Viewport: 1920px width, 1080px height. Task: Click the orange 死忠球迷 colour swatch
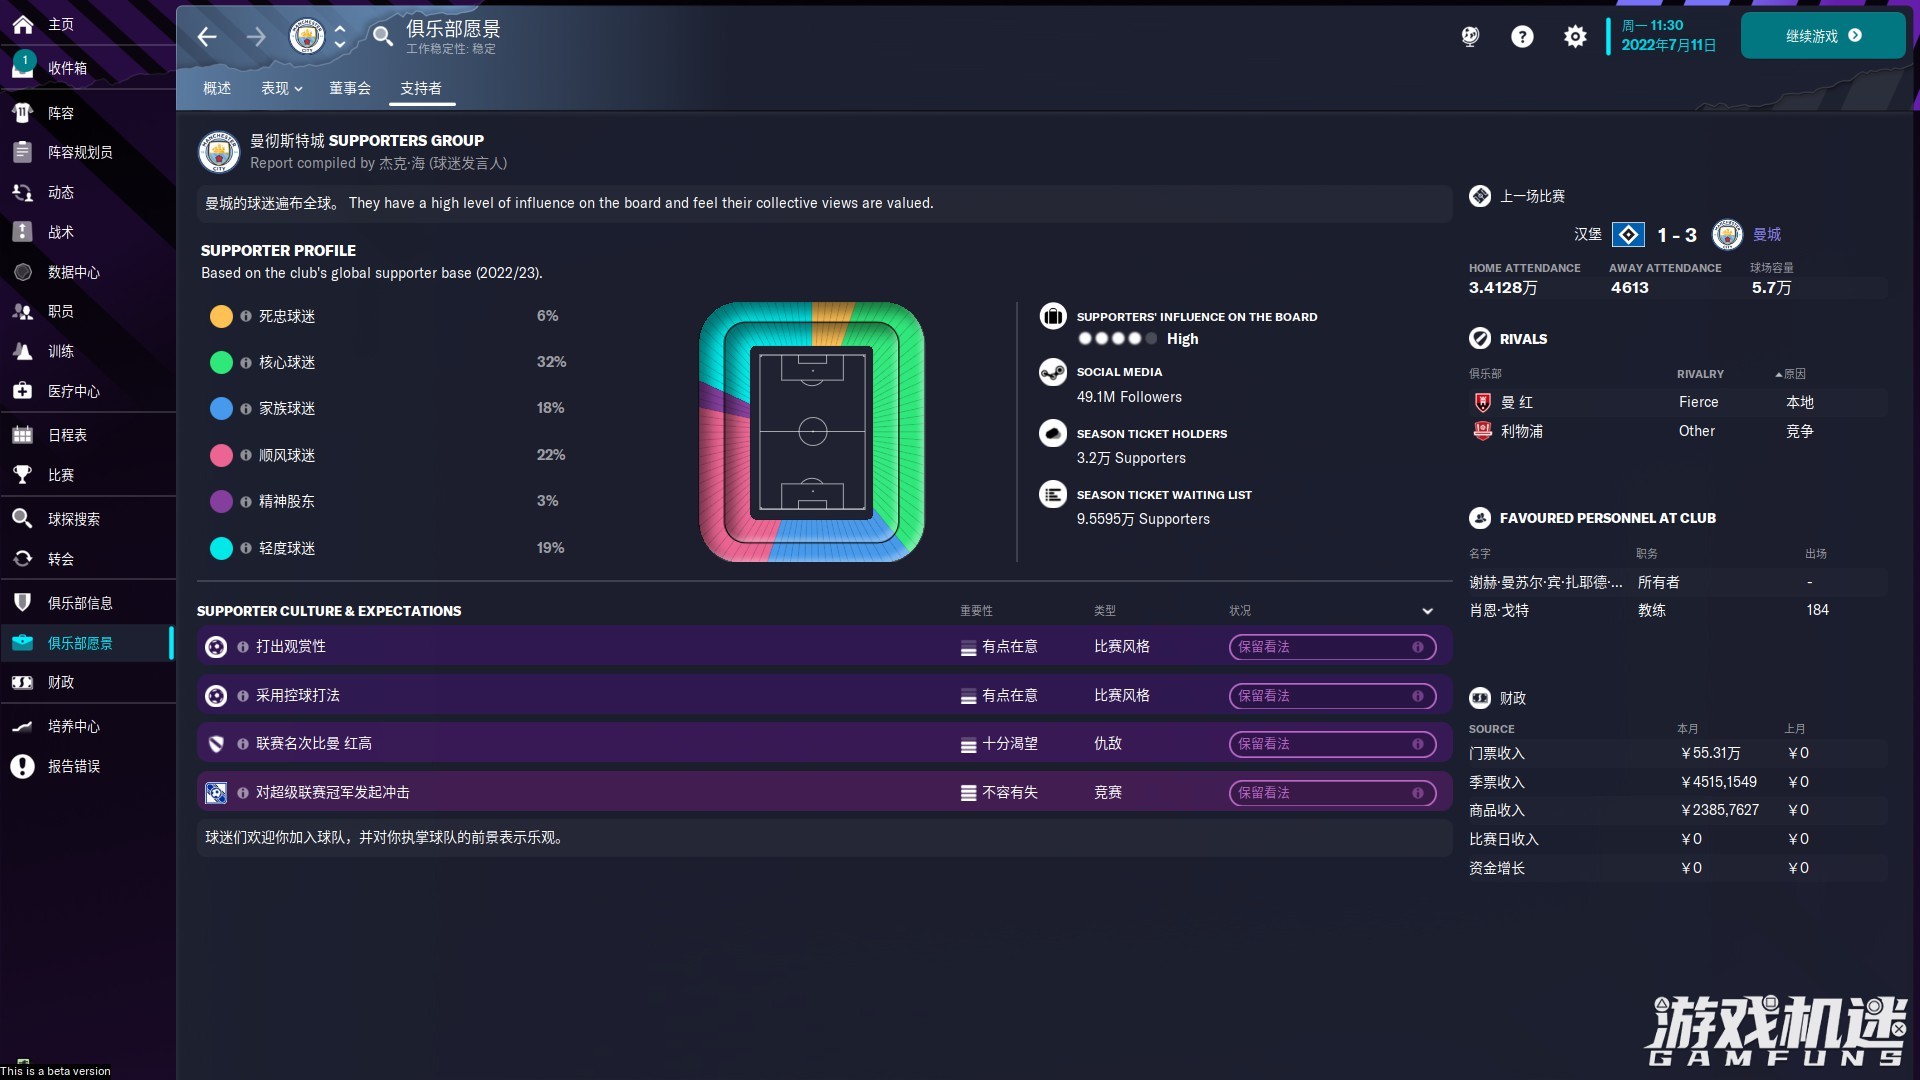pos(221,316)
